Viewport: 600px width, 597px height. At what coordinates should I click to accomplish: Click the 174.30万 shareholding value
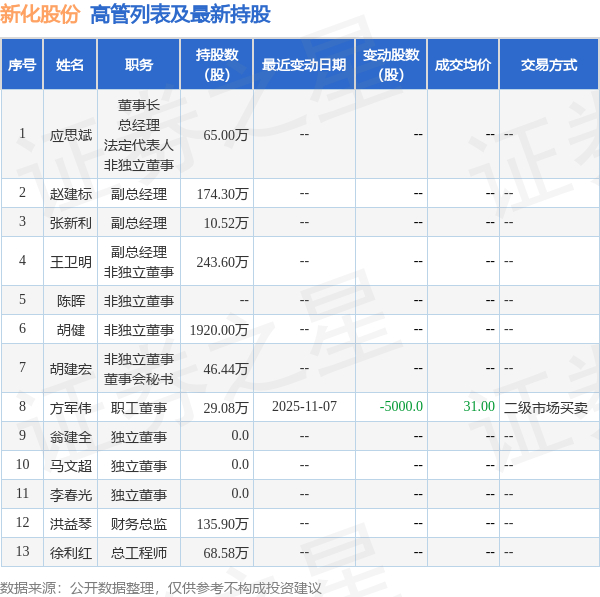[222, 194]
